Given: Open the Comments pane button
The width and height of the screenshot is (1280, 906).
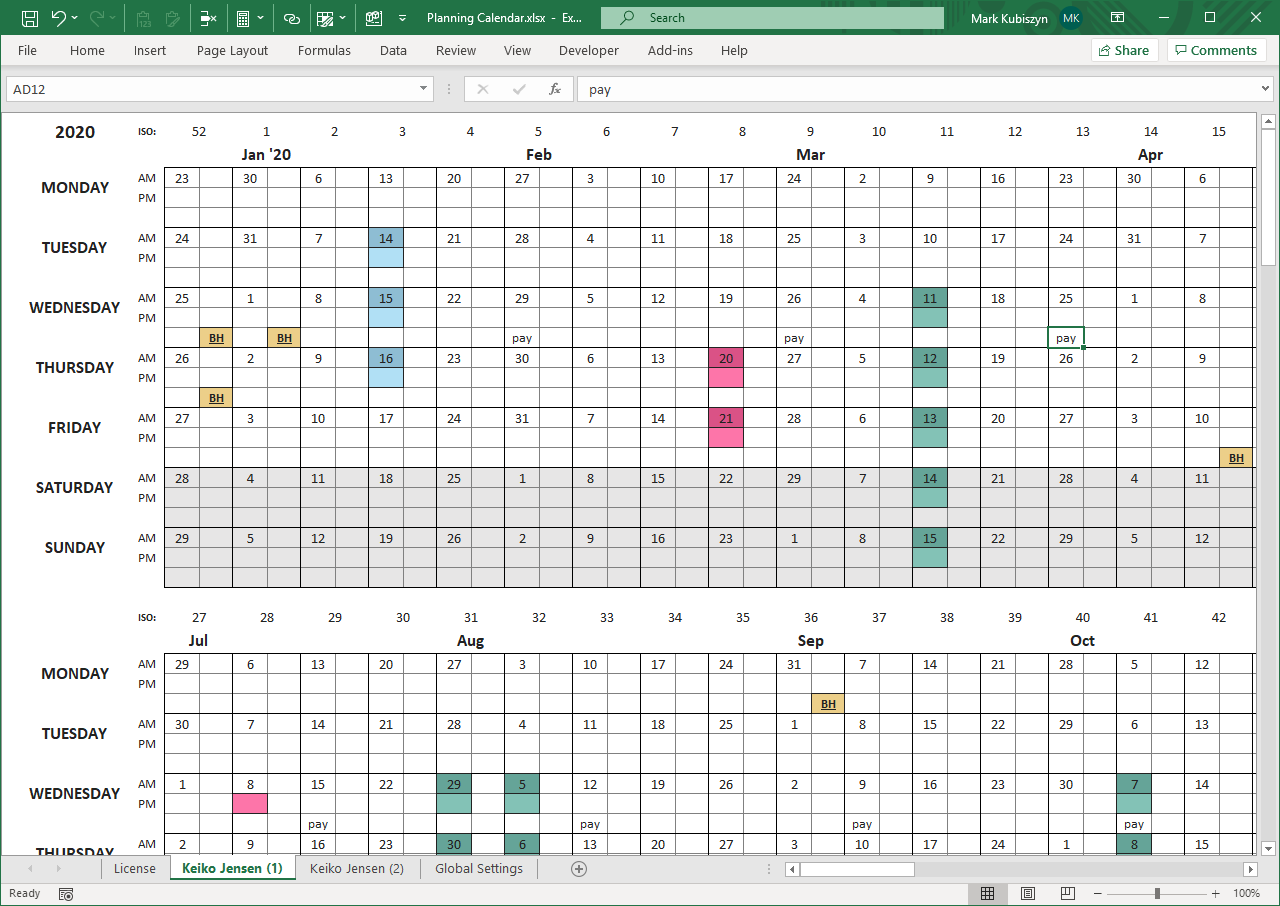Looking at the screenshot, I should (x=1216, y=50).
